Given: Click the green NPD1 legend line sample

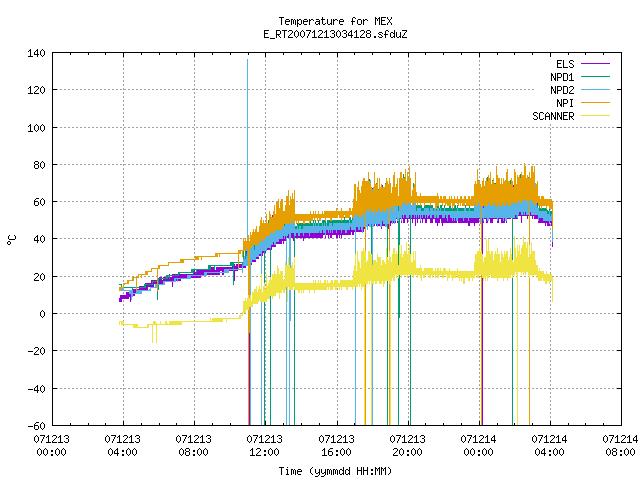Looking at the screenshot, I should pyautogui.click(x=596, y=76).
